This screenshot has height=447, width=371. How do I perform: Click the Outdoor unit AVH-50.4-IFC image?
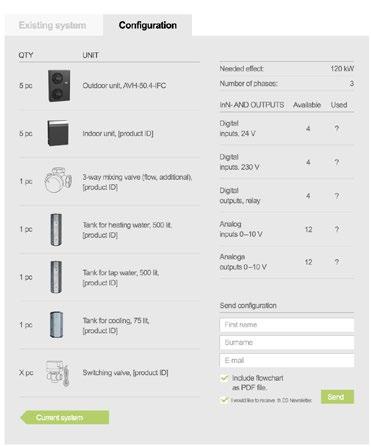pos(59,86)
